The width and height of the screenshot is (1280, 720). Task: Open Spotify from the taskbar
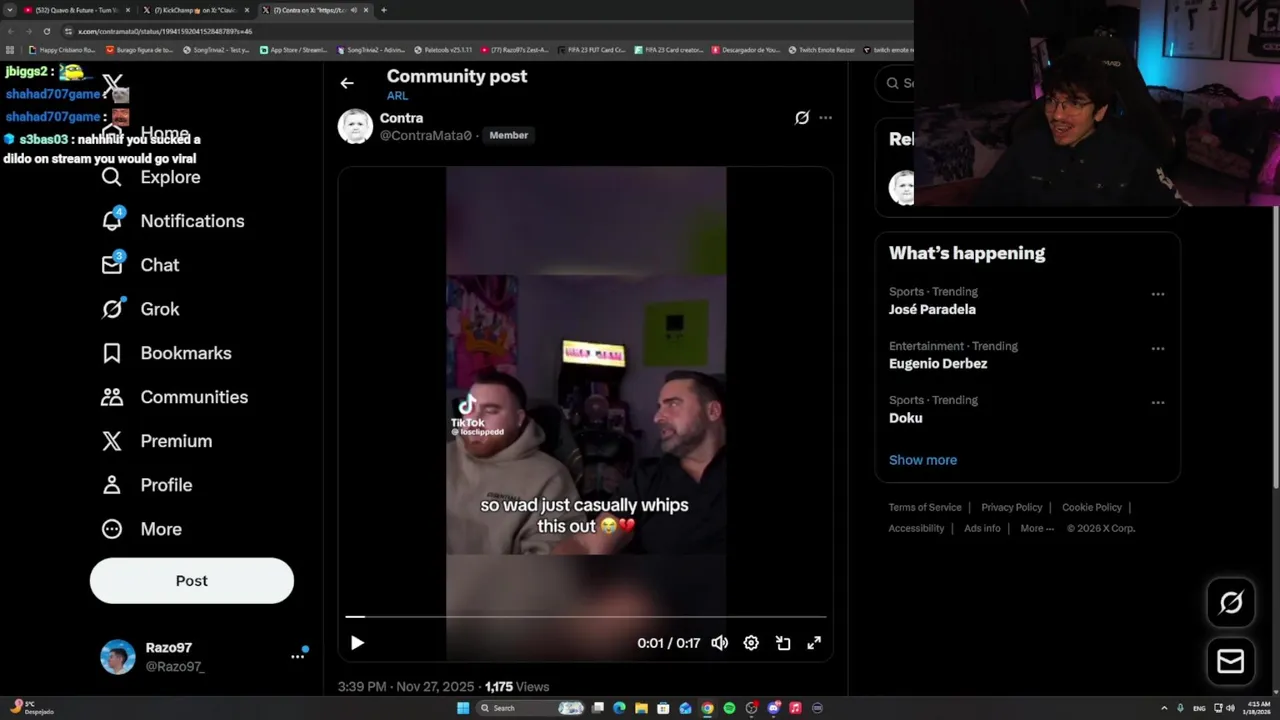point(729,708)
